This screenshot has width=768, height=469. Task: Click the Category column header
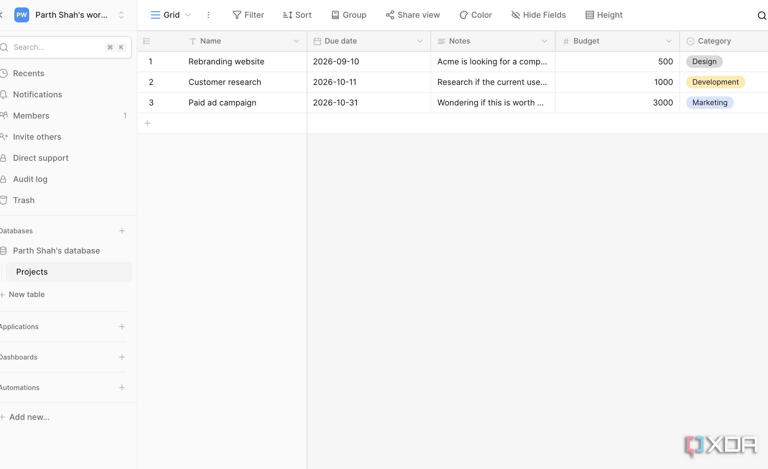click(x=723, y=41)
